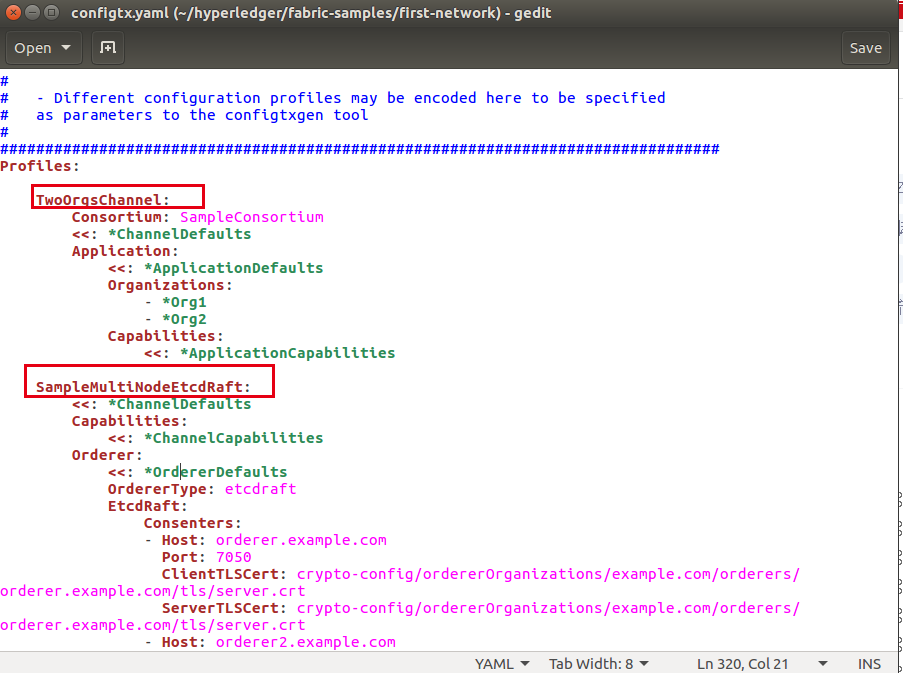The height and width of the screenshot is (673, 903).
Task: Create a new document with toolbar icon
Action: pyautogui.click(x=108, y=48)
